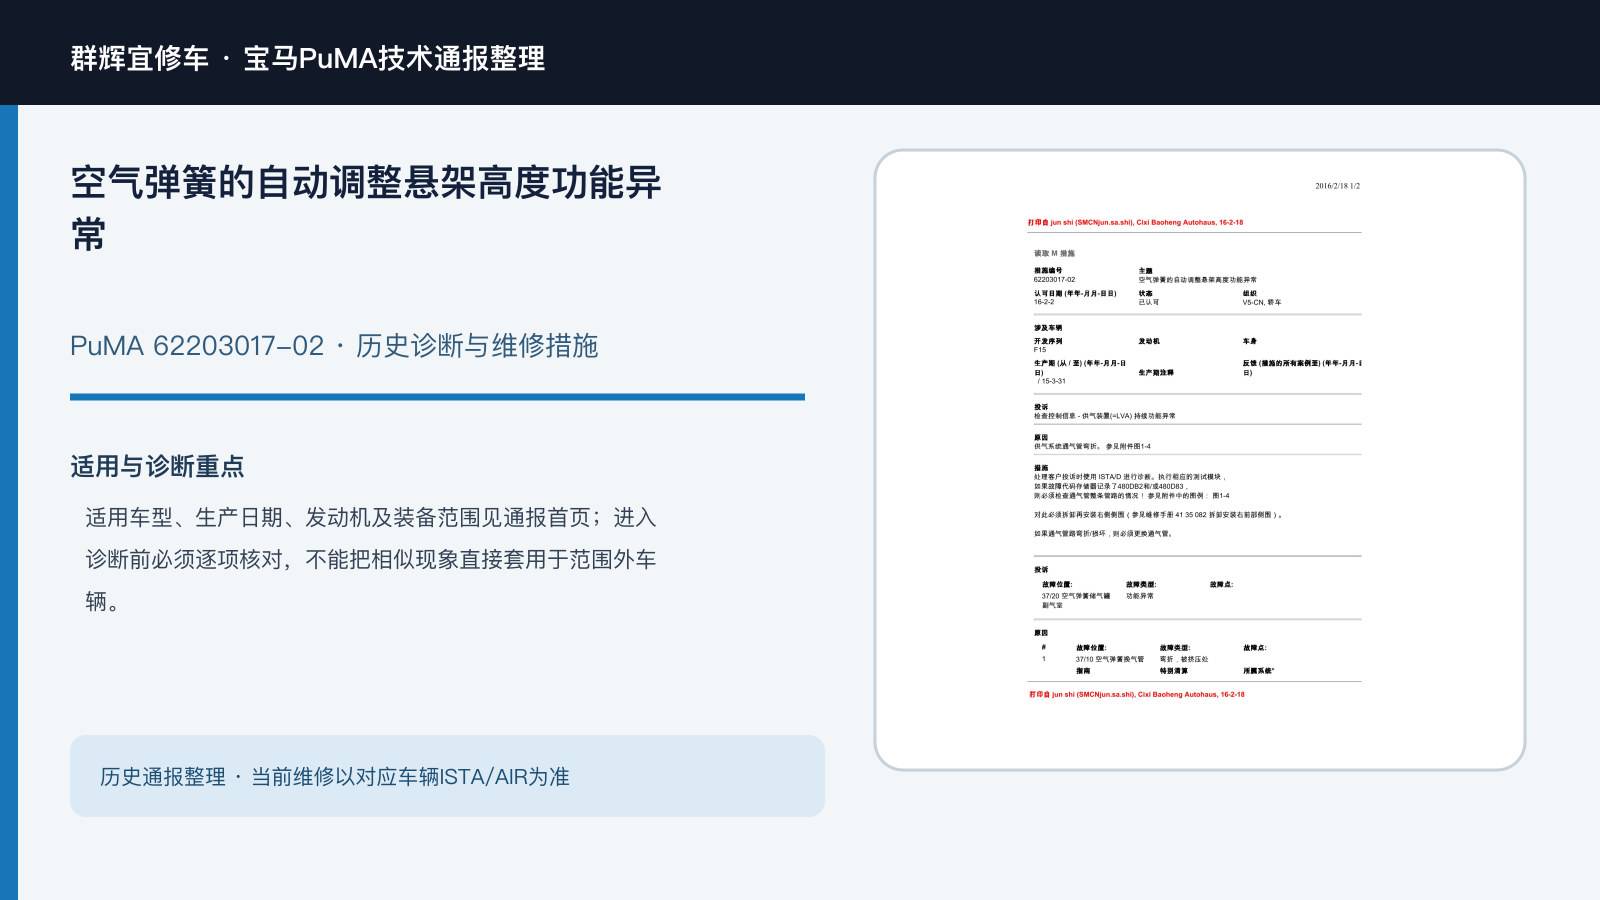Click the paragraph beginning 适用车型、生产日期
This screenshot has height=900, width=1600.
tap(370, 559)
